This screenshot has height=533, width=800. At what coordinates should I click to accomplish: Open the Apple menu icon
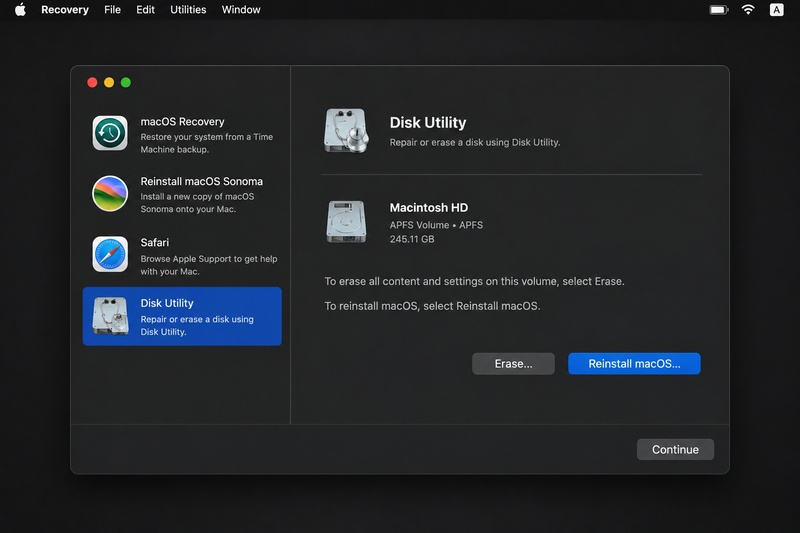pos(20,10)
